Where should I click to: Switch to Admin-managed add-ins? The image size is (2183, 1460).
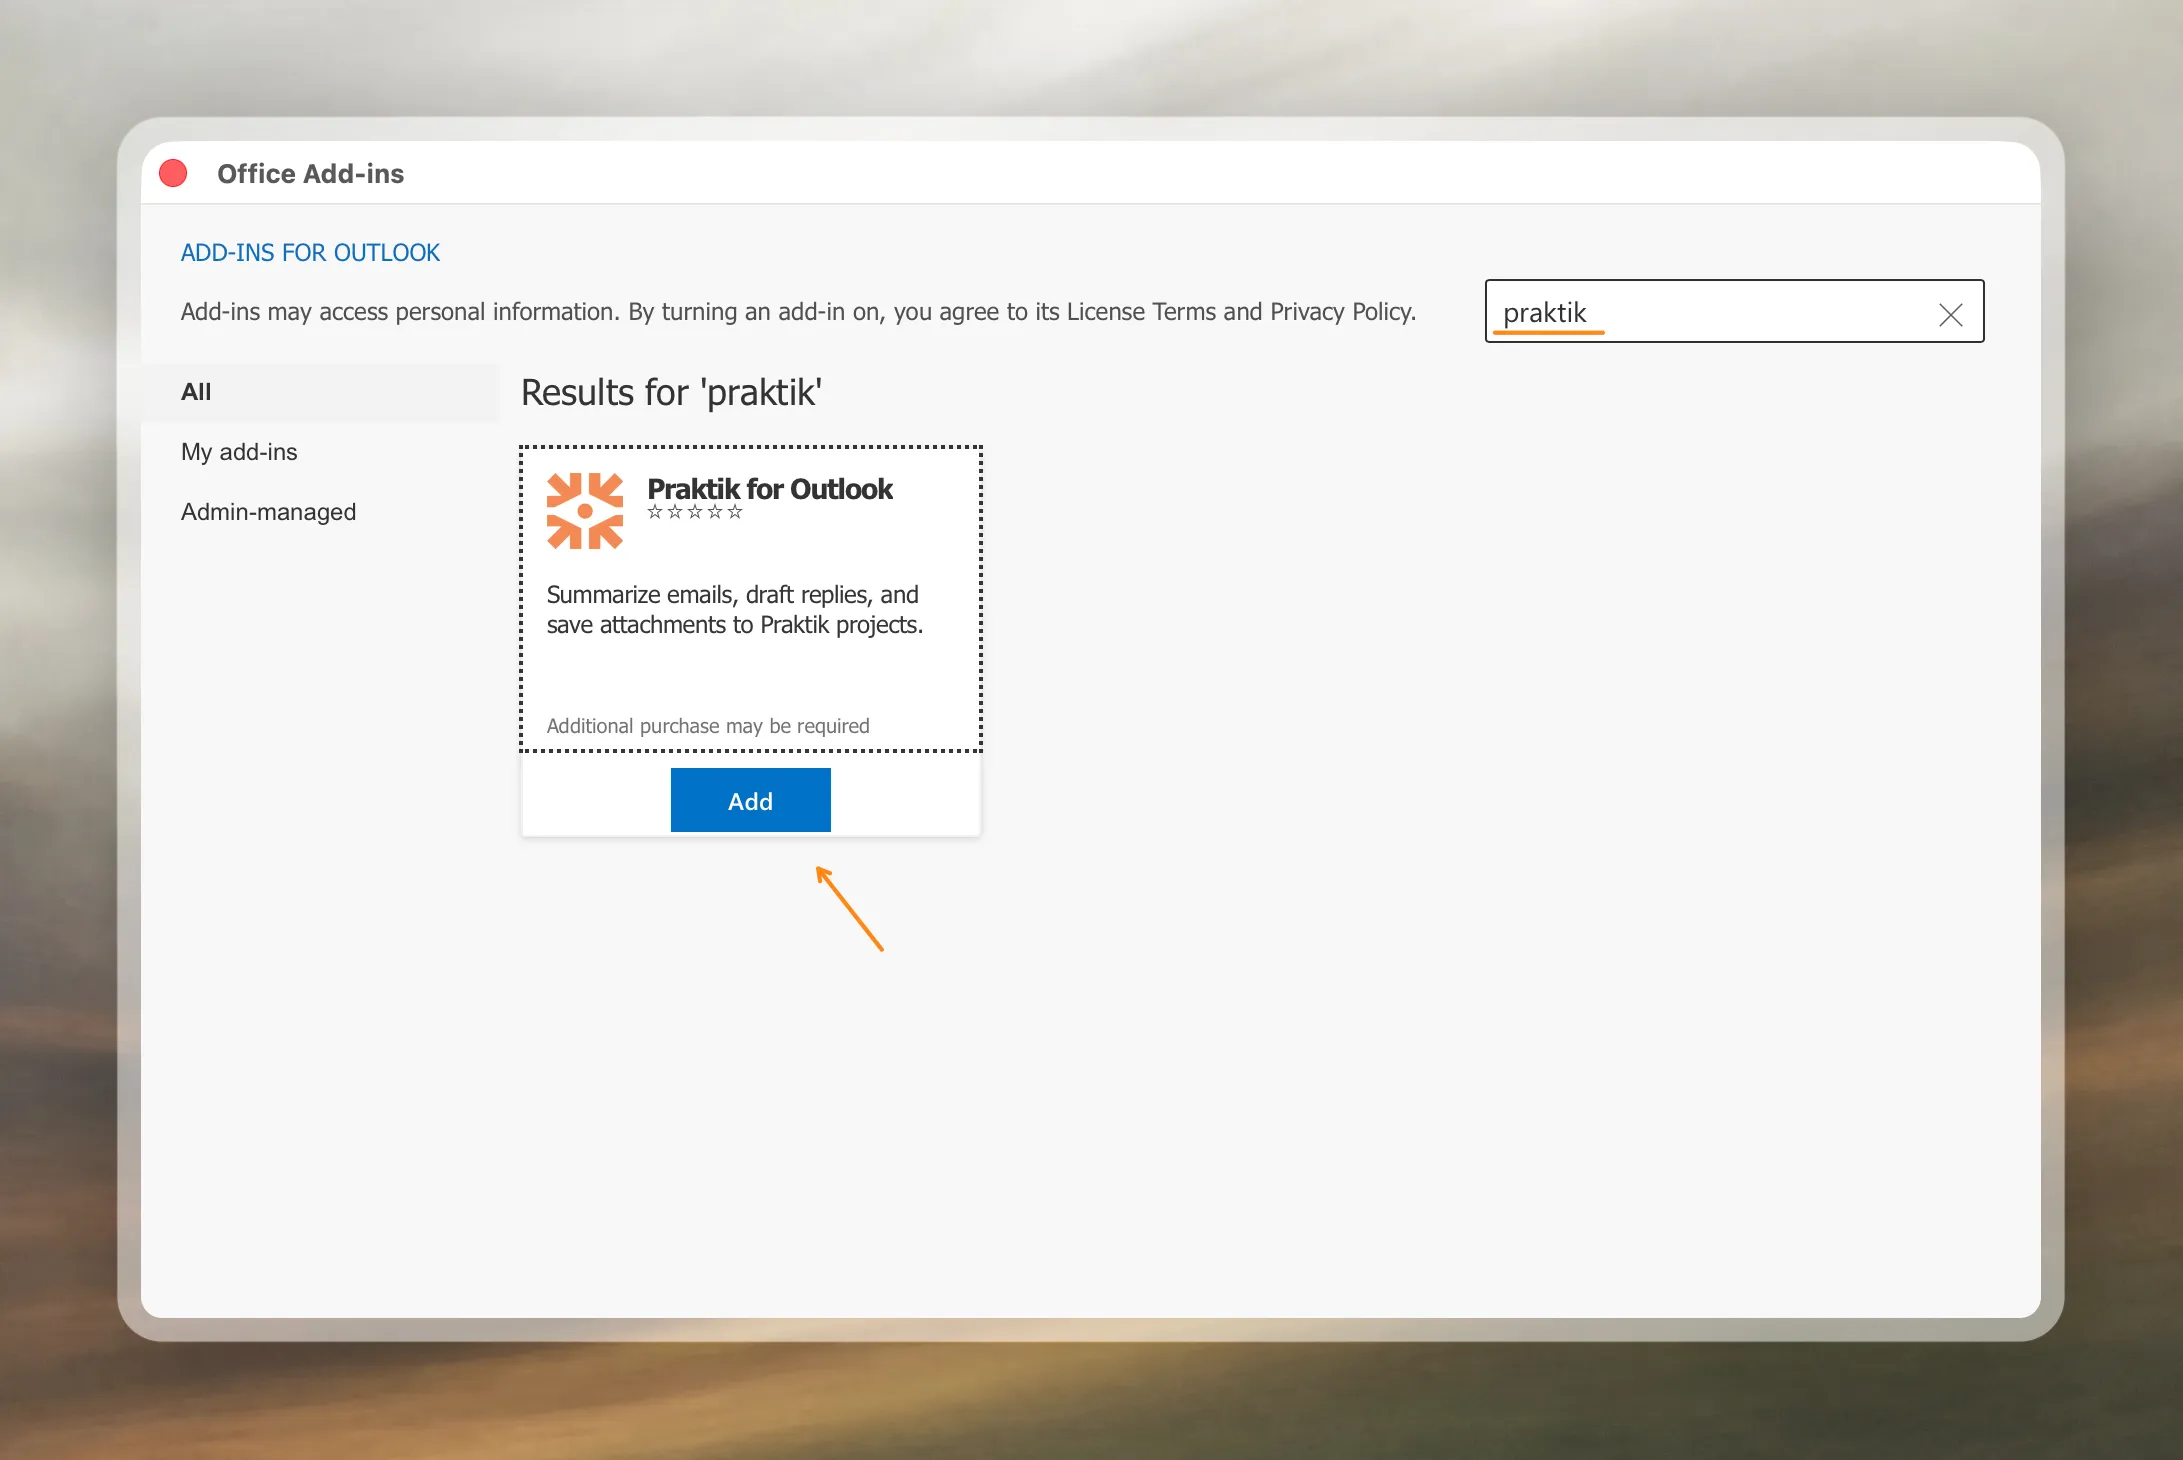coord(319,512)
